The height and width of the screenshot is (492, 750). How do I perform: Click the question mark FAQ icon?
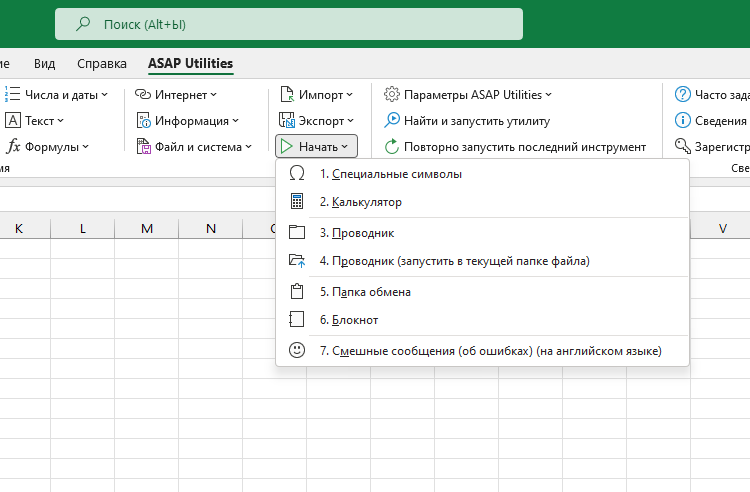point(683,95)
